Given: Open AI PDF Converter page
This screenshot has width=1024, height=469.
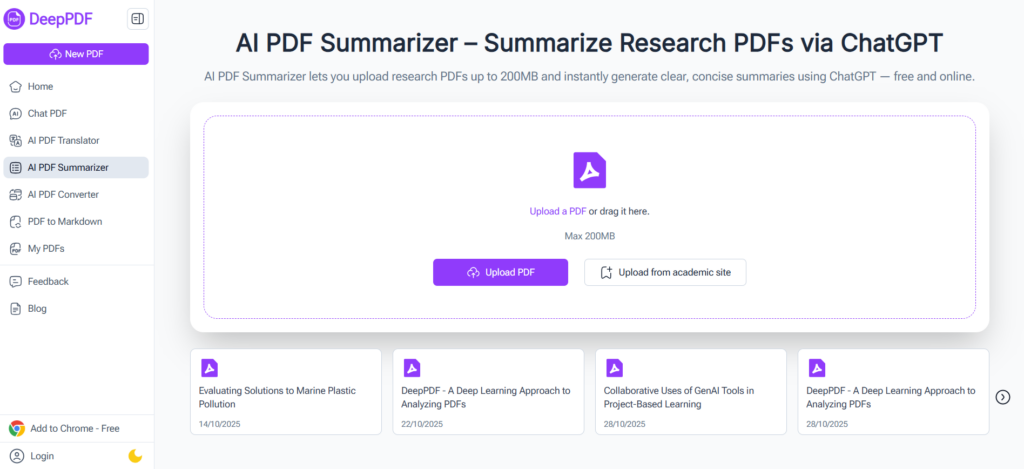Looking at the screenshot, I should coord(76,195).
